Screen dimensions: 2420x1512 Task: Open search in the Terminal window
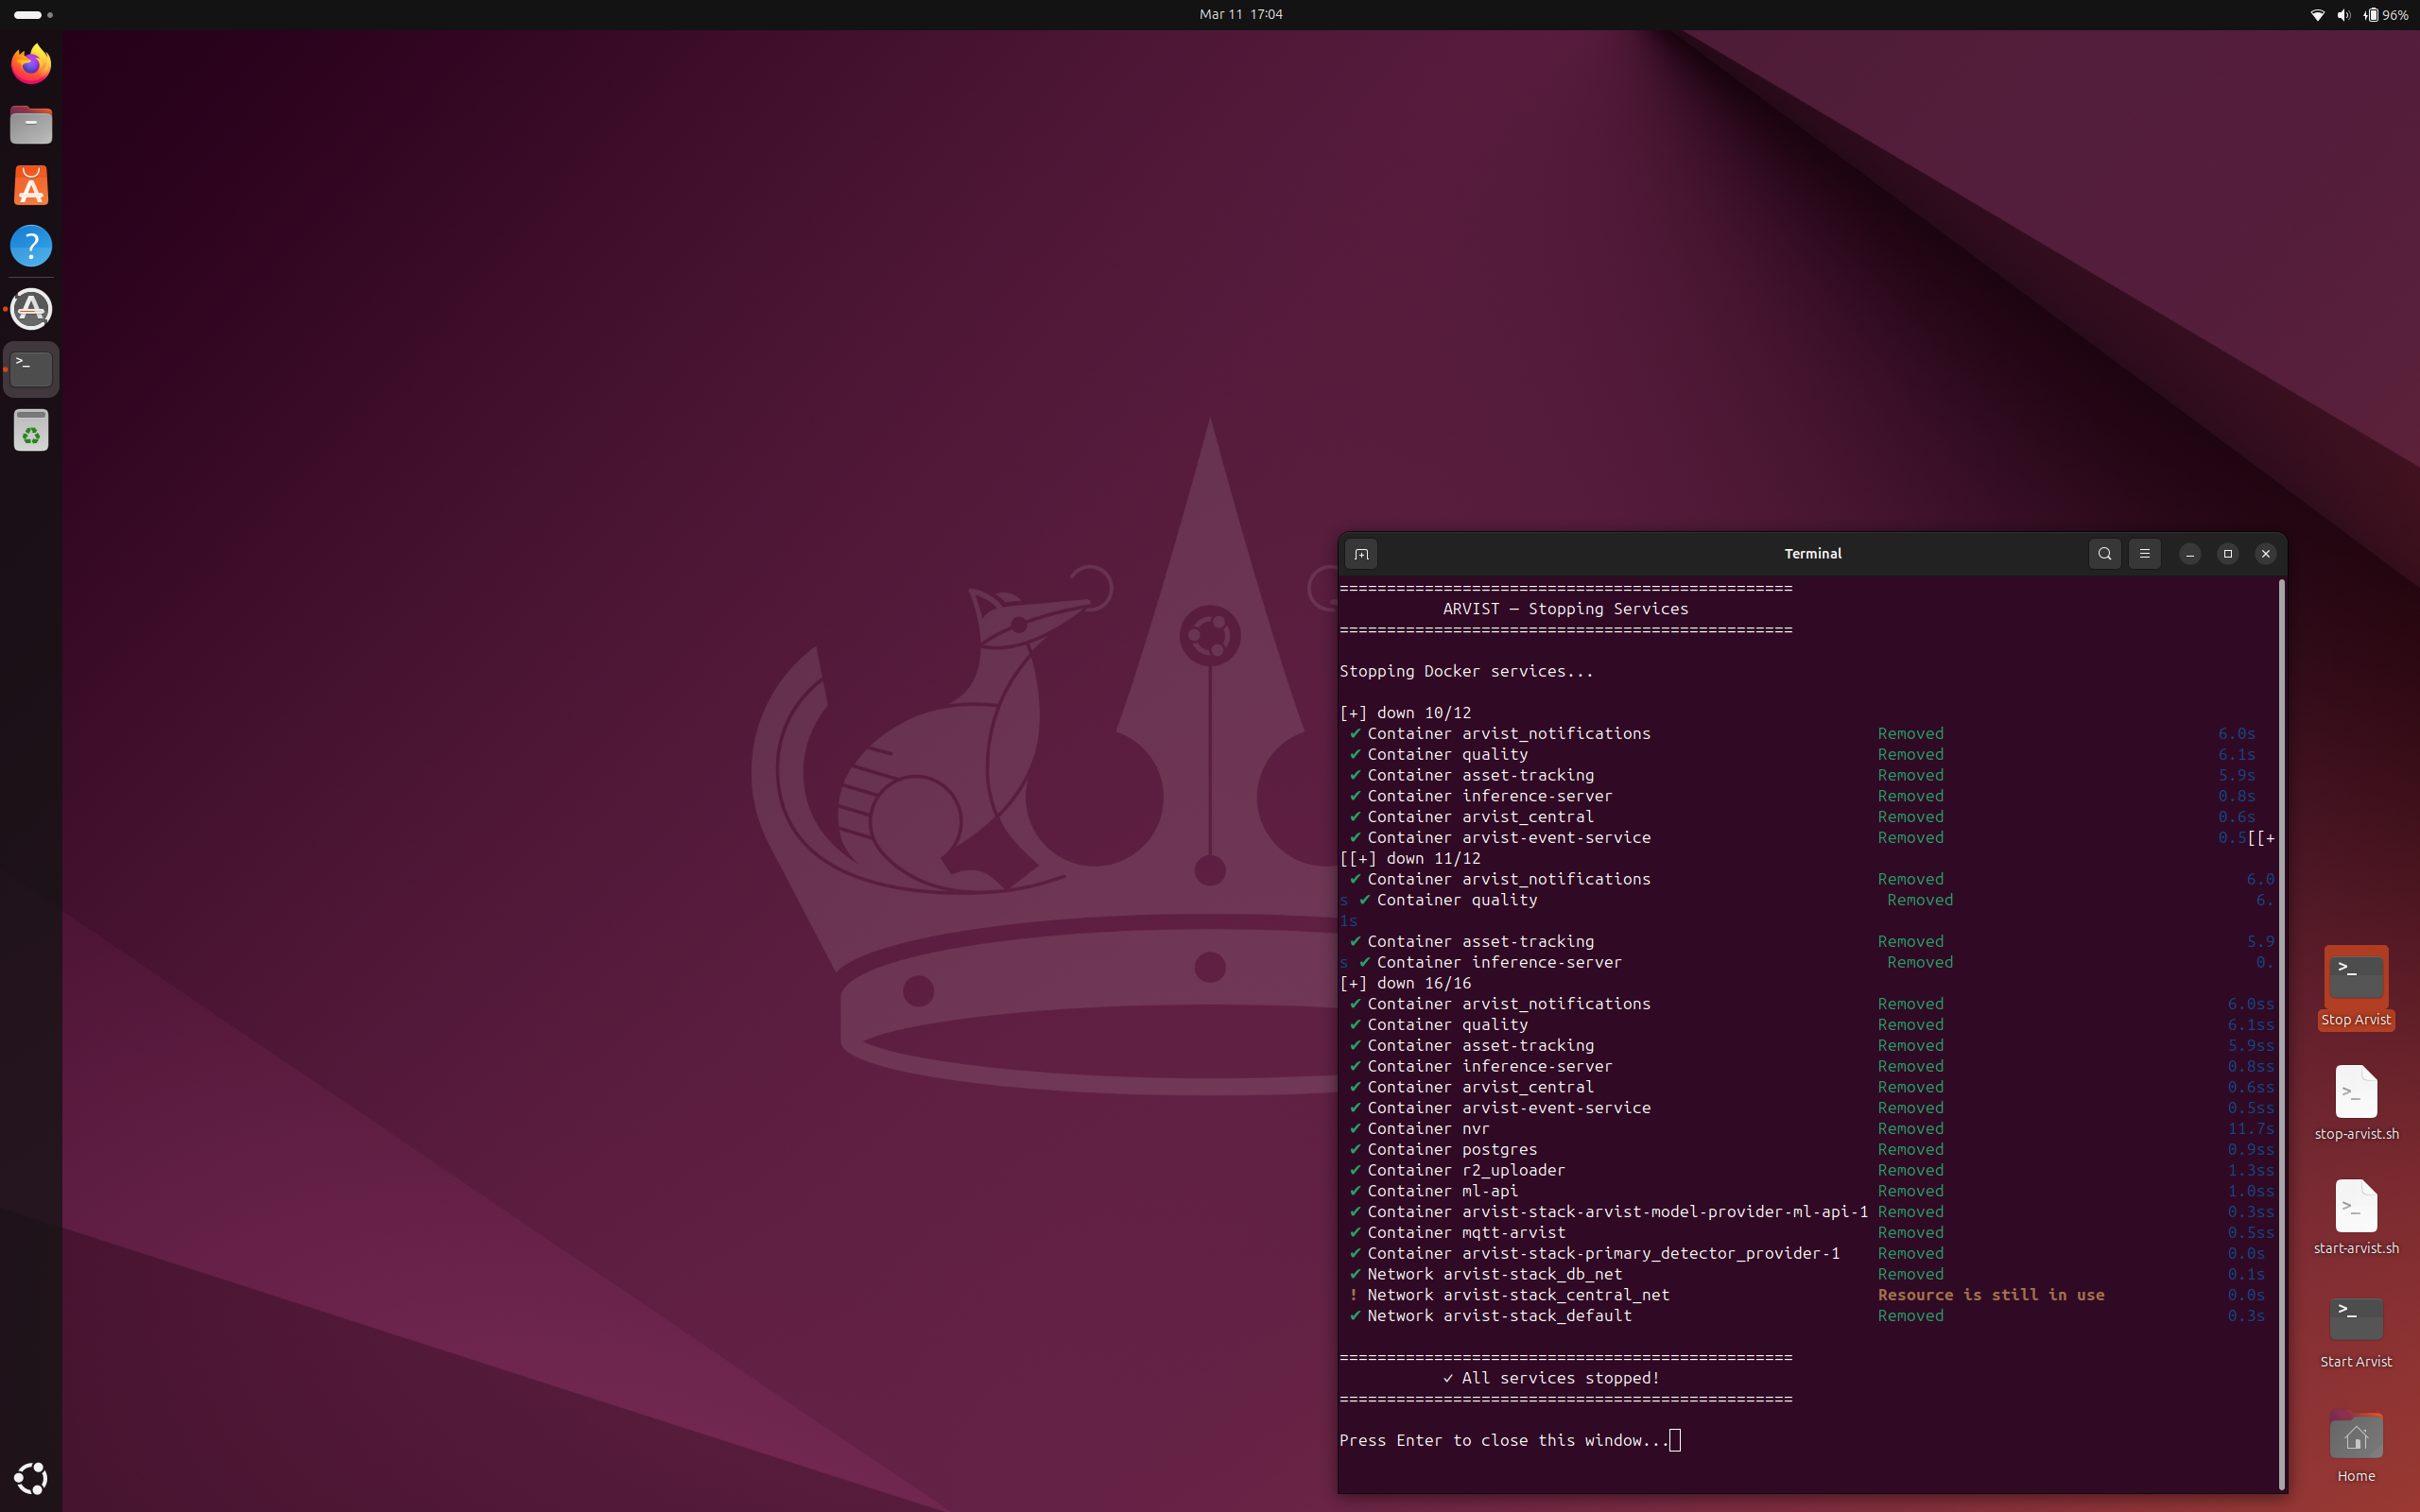(x=2103, y=553)
